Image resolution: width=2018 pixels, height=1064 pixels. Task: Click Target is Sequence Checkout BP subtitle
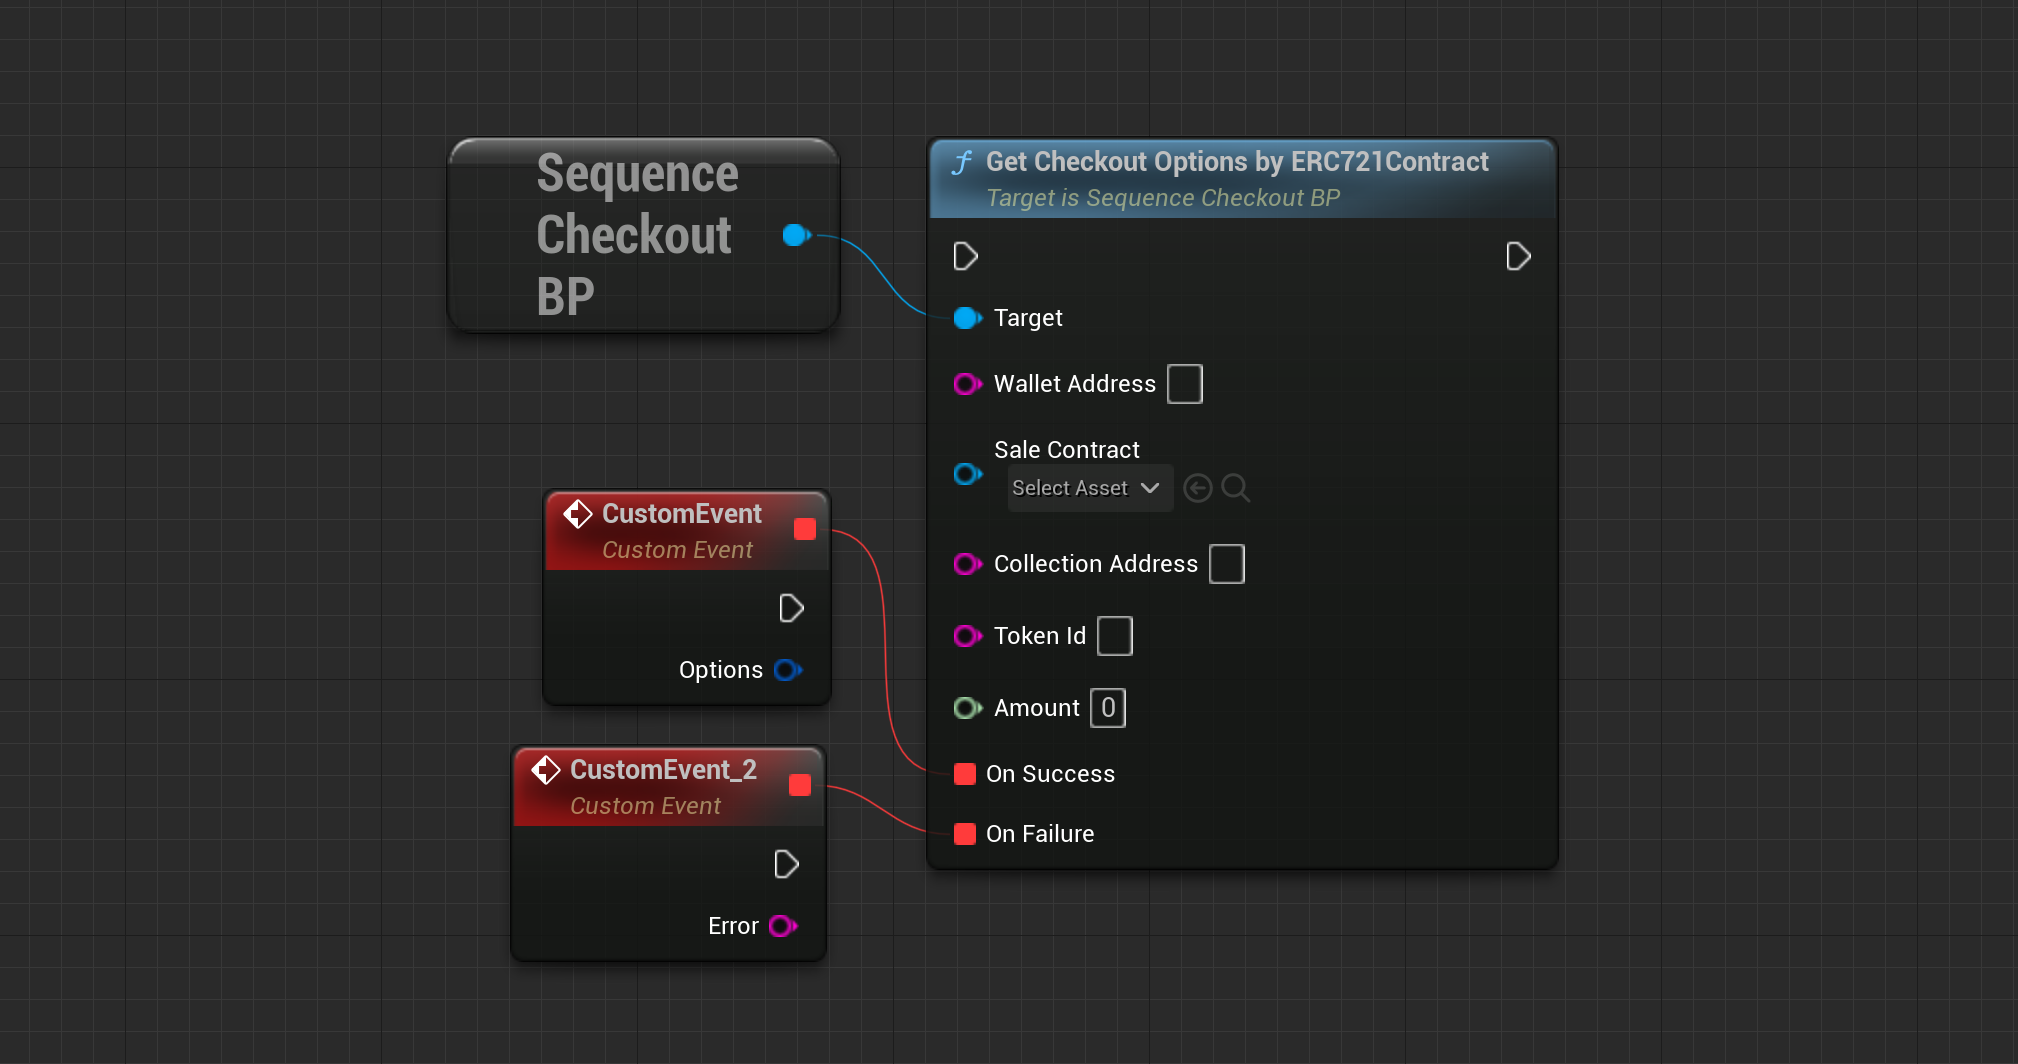1163,198
